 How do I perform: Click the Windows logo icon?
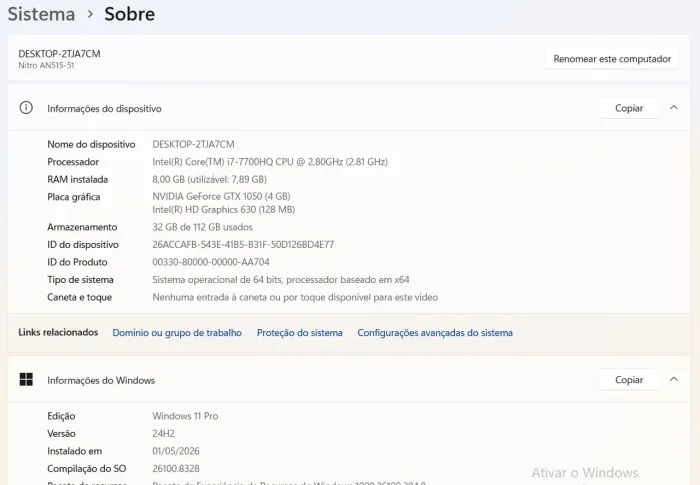click(x=26, y=380)
